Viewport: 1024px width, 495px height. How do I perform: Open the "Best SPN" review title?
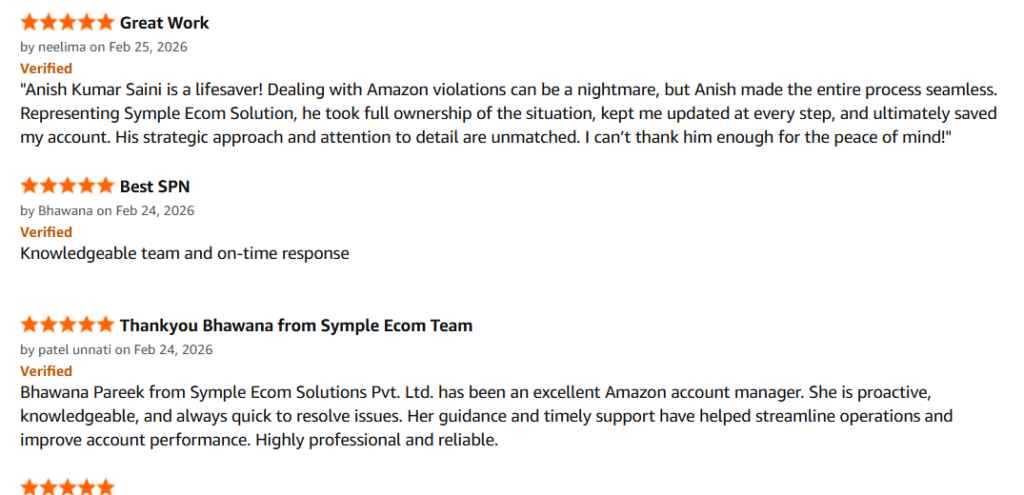coord(155,185)
